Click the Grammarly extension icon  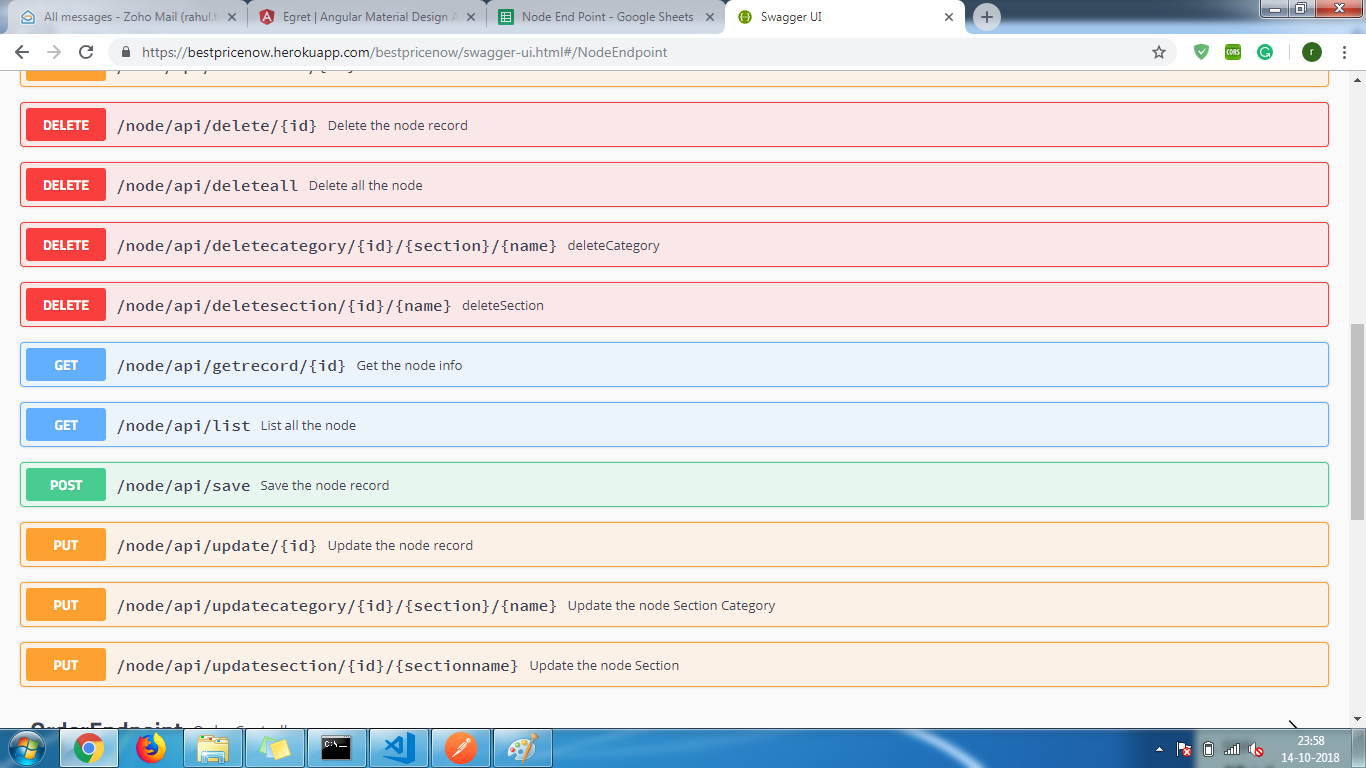[x=1265, y=52]
